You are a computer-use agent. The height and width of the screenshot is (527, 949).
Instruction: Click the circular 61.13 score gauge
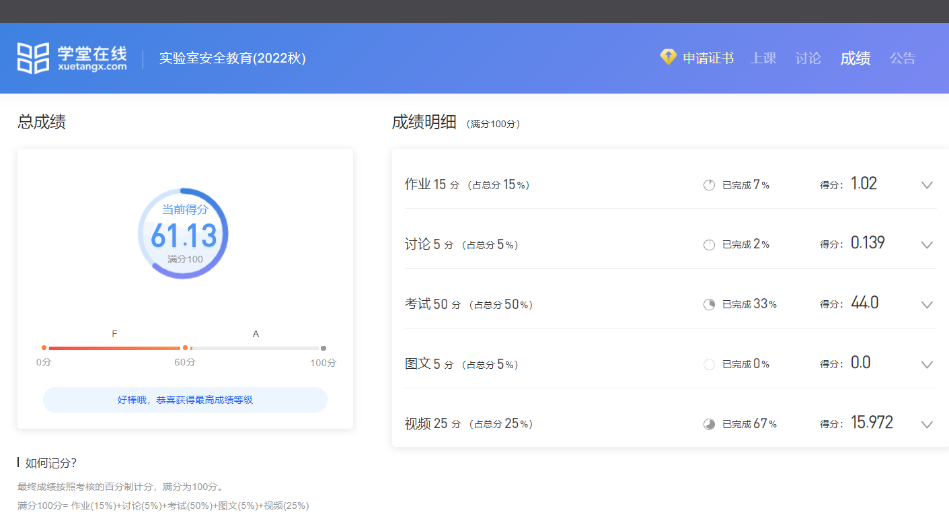tap(183, 234)
